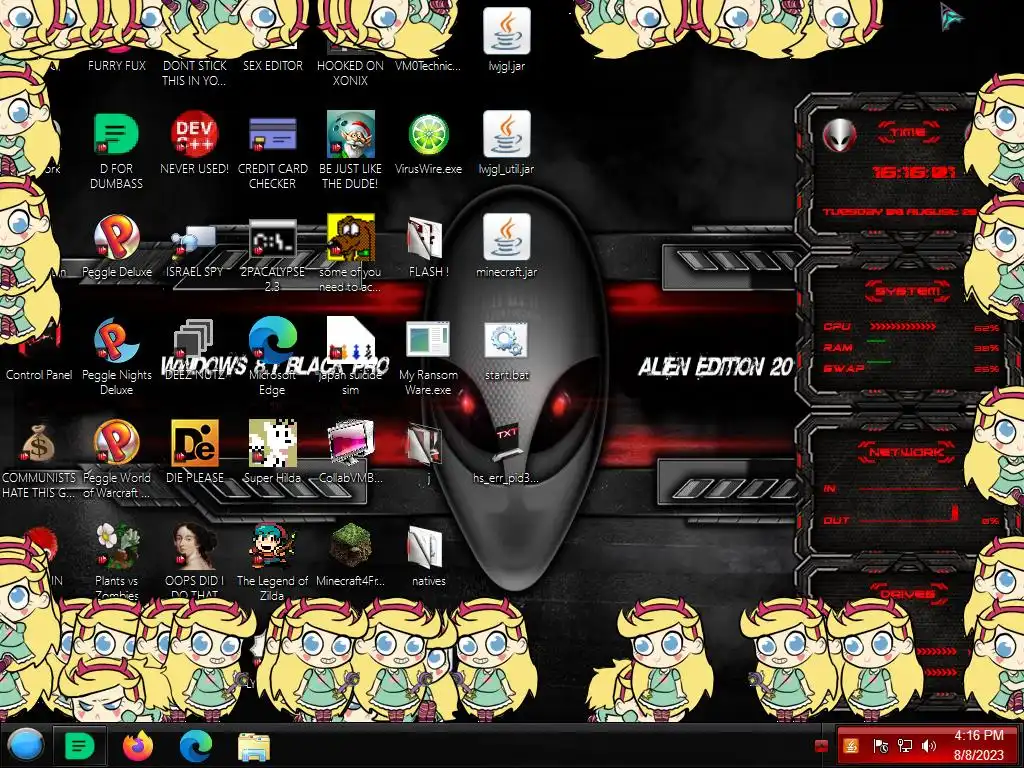This screenshot has height=768, width=1024.
Task: Open Microsoft Edge from the taskbar
Action: pos(196,746)
